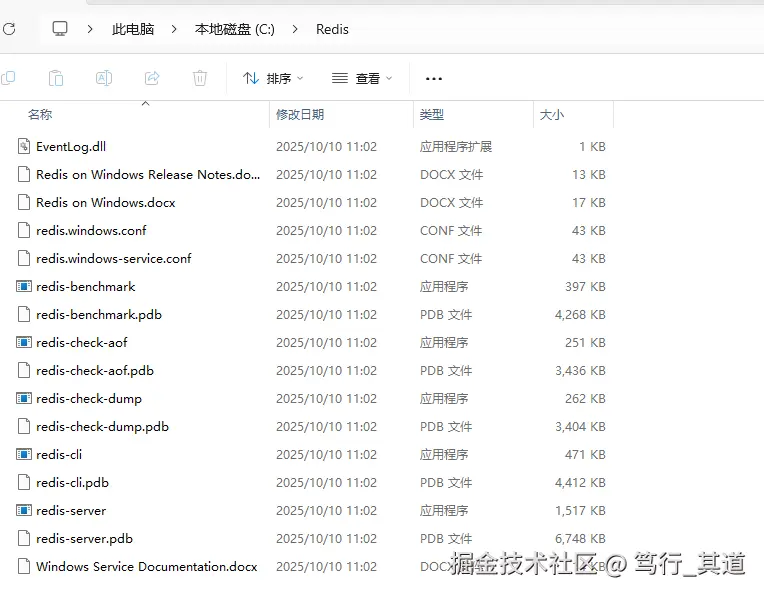
Task: Click the redis.windows.conf file icon
Action: click(x=24, y=231)
